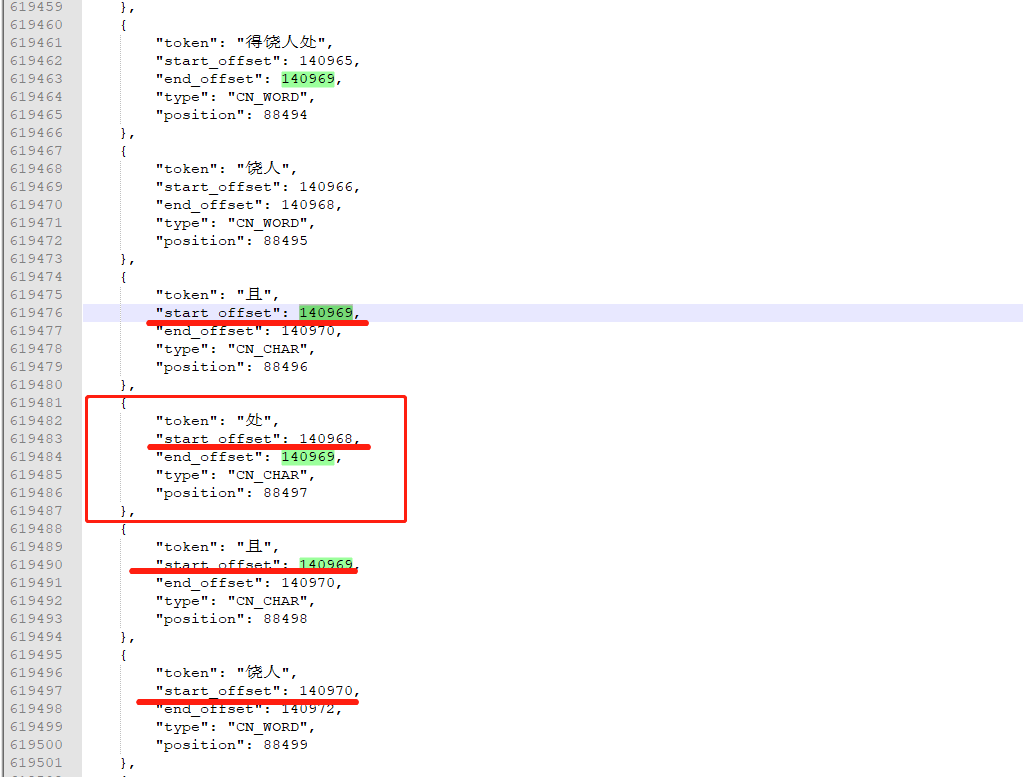Click the highlighted 140969 on line 619463
This screenshot has width=1023, height=777.
pyautogui.click(x=311, y=79)
